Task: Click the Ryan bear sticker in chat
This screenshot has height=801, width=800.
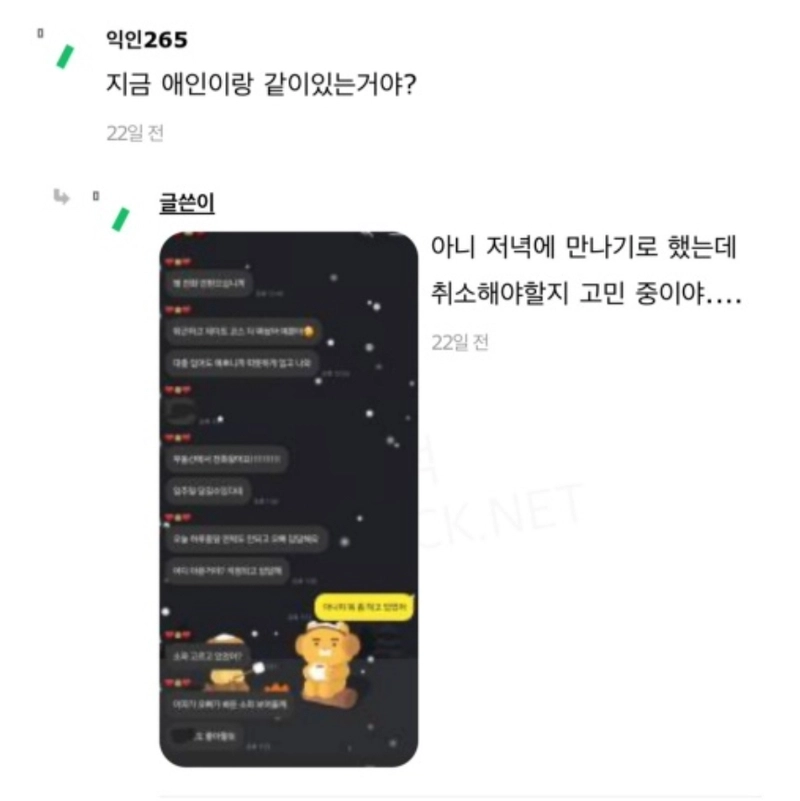Action: tap(328, 664)
